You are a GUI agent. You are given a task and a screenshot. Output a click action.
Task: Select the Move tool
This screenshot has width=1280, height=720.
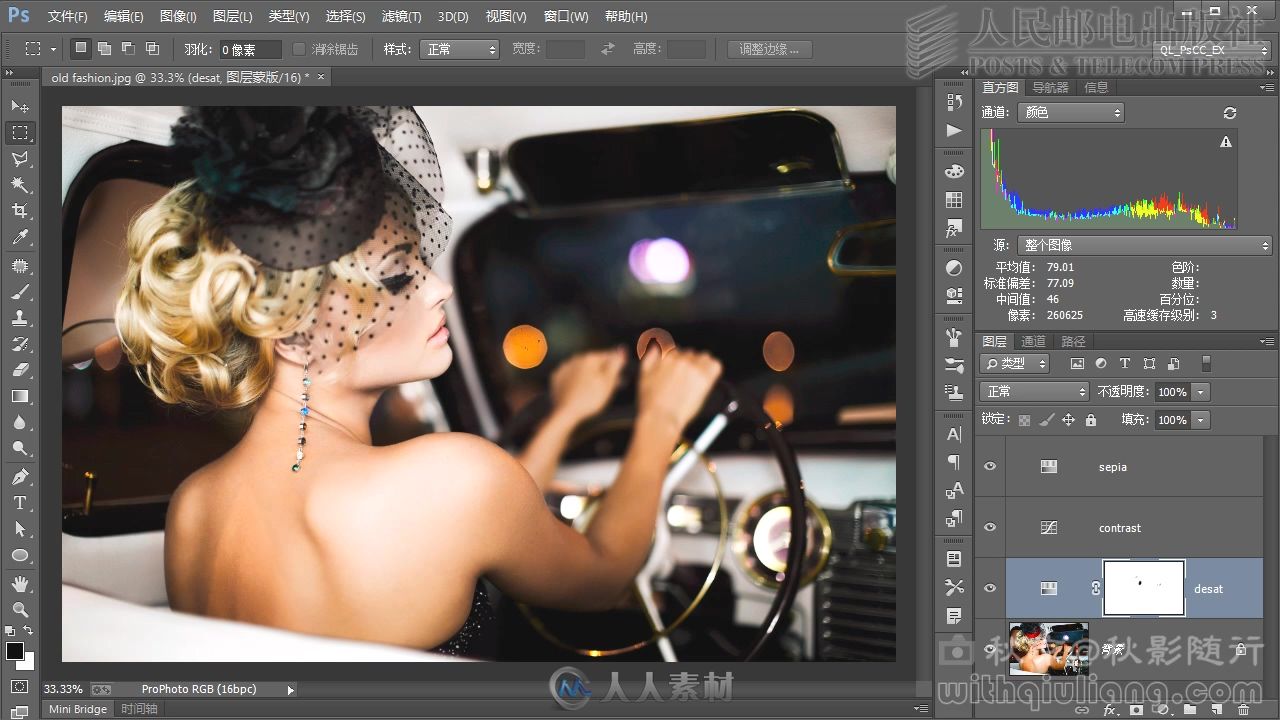click(20, 106)
